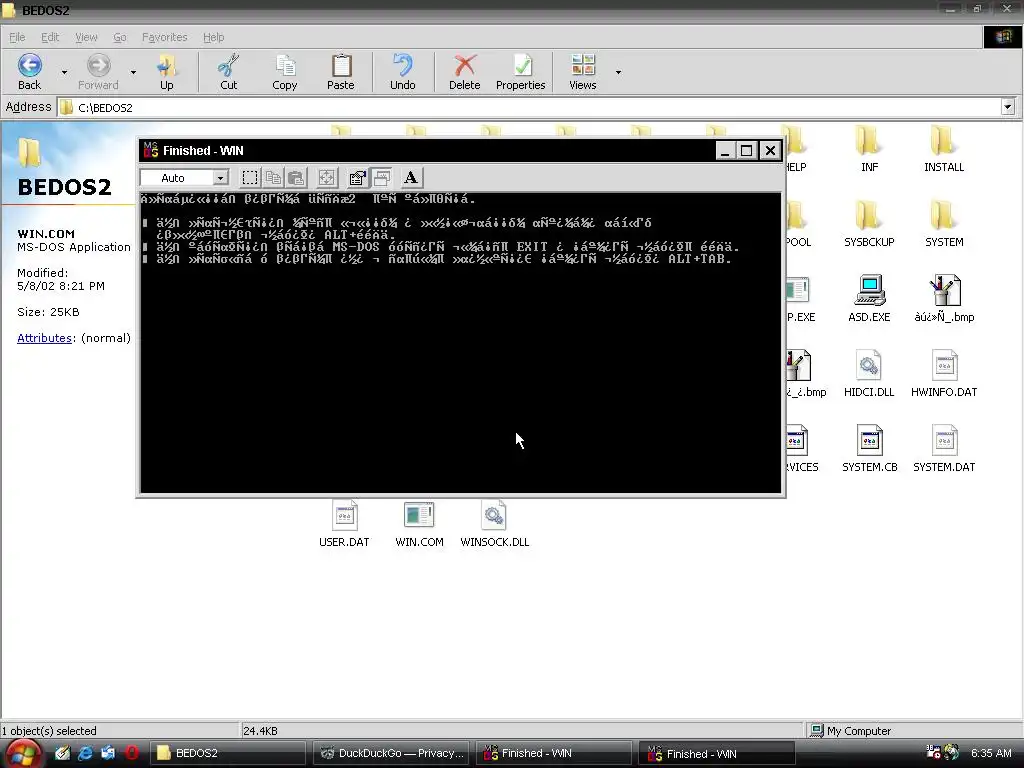Select the USER.DAT file

(344, 524)
